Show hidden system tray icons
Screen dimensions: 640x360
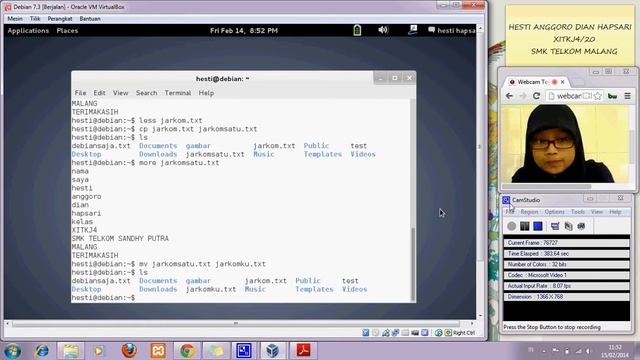click(x=544, y=351)
